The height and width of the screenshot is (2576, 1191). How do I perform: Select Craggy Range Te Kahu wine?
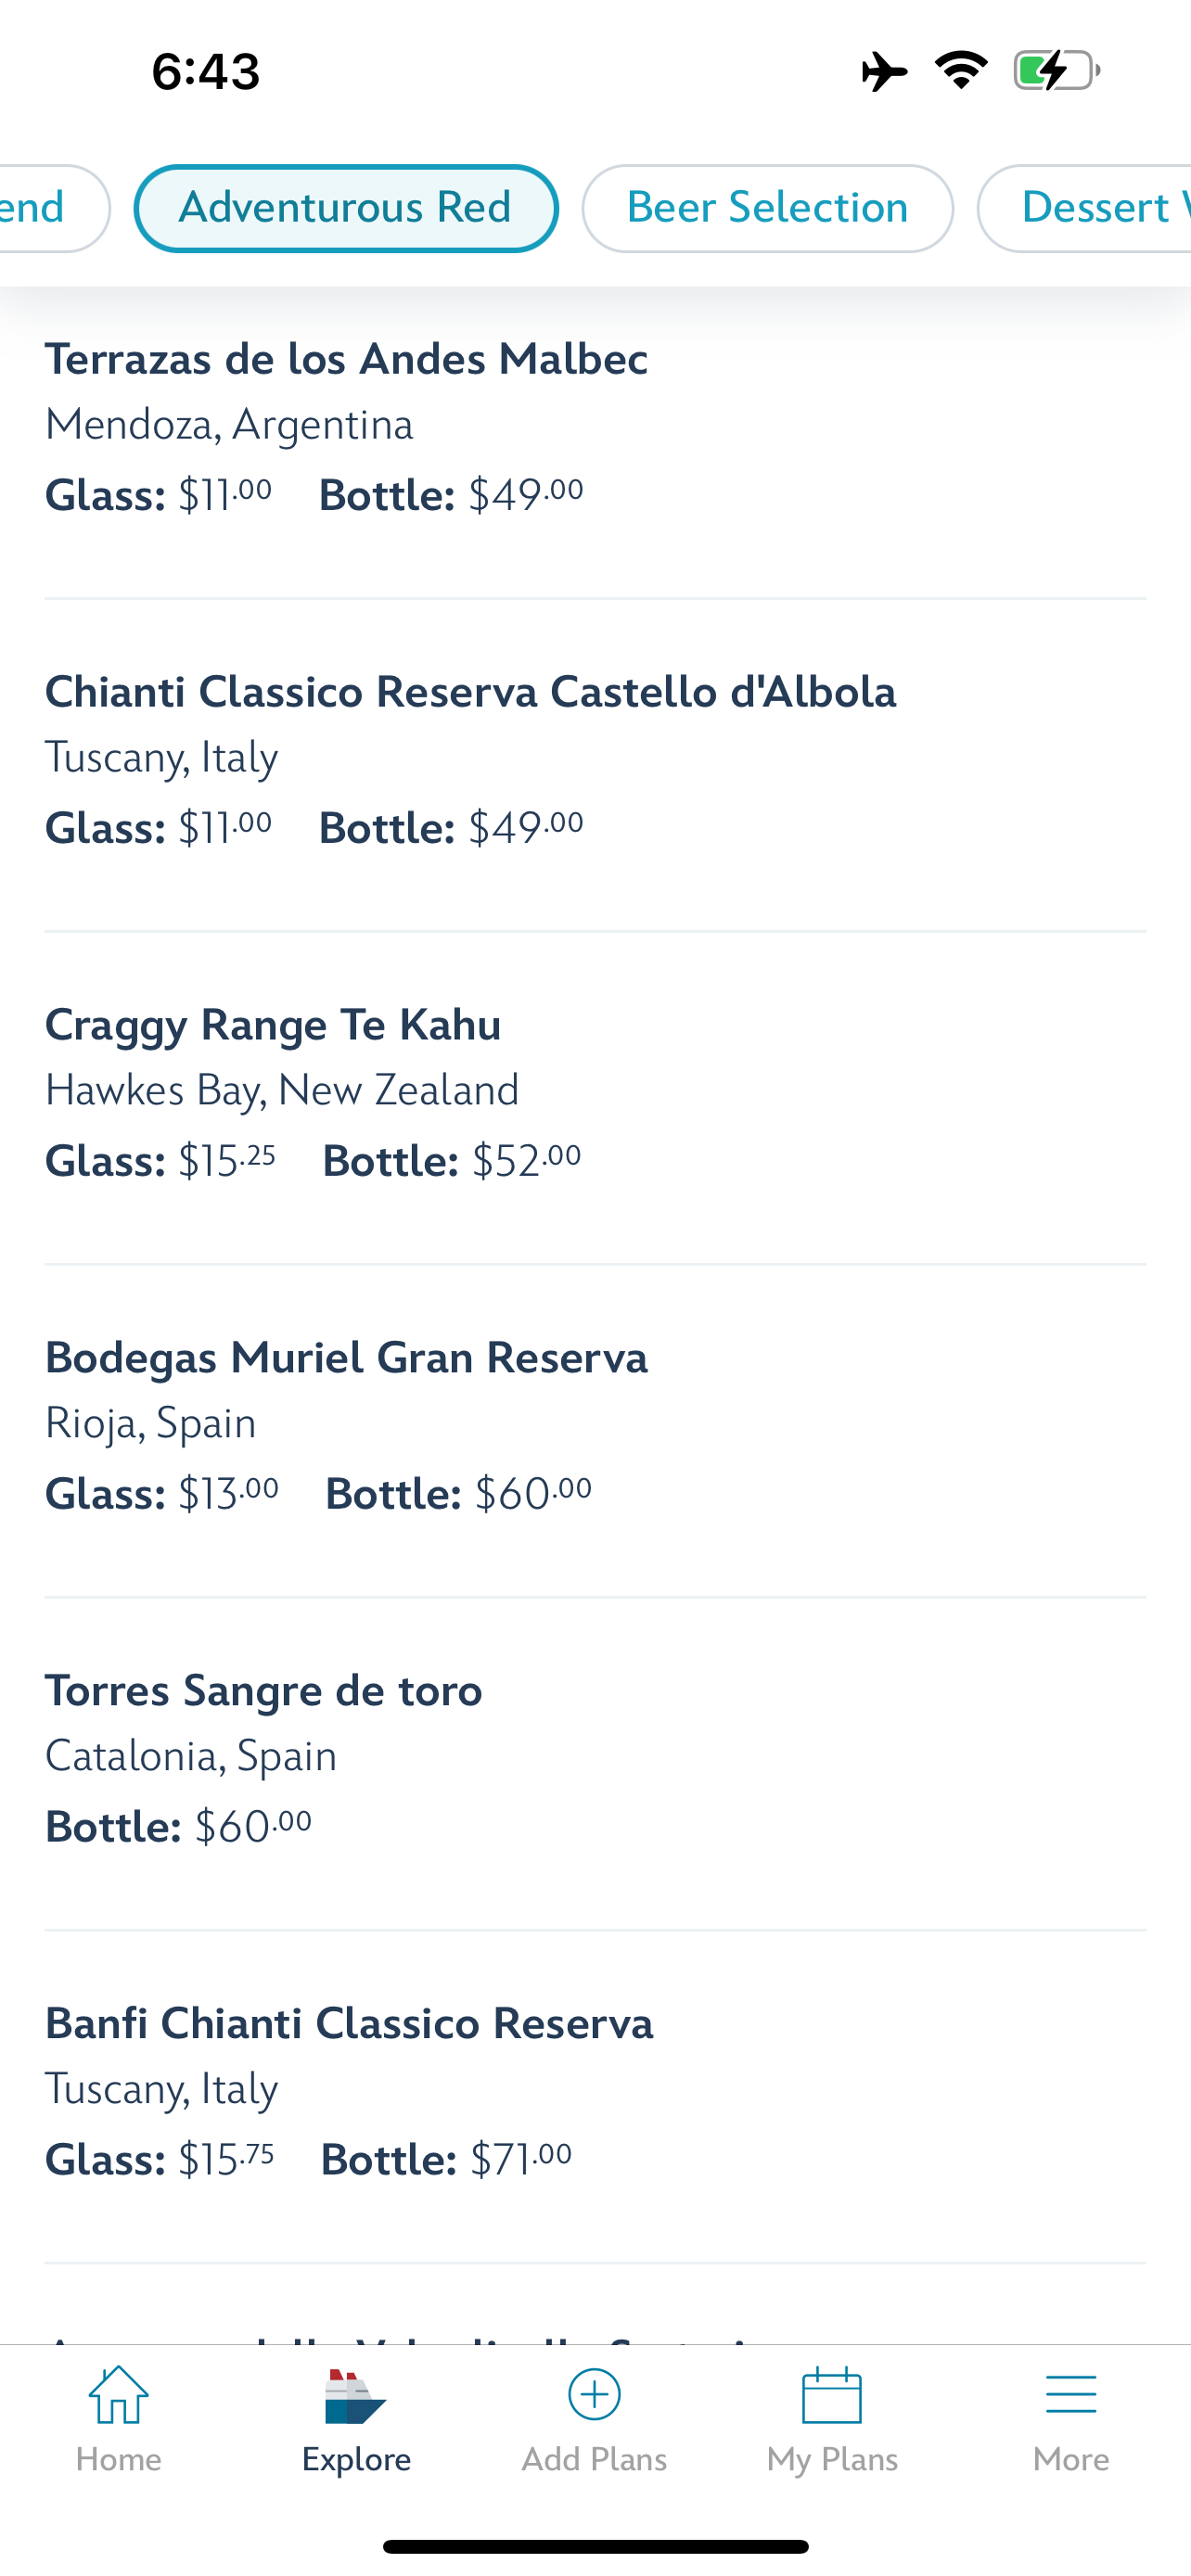coord(273,1025)
